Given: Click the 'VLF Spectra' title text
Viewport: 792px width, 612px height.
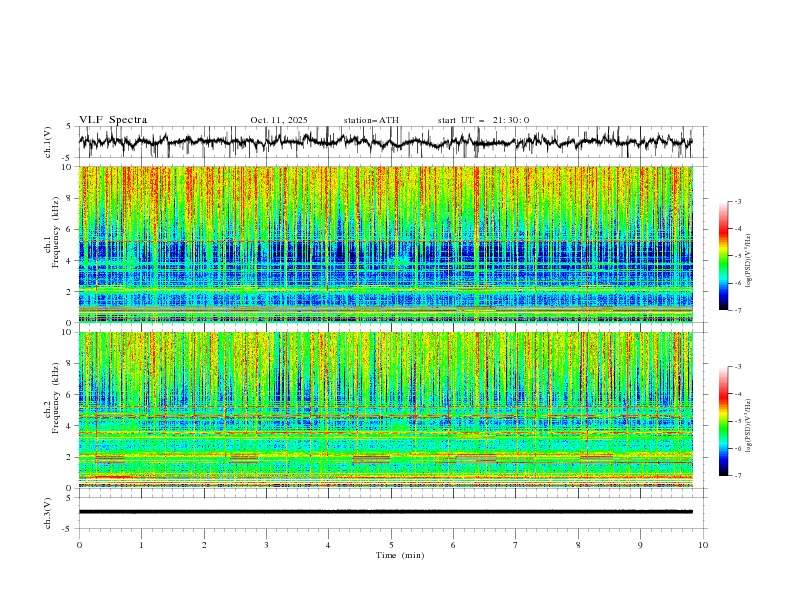Looking at the screenshot, I should click(x=113, y=120).
